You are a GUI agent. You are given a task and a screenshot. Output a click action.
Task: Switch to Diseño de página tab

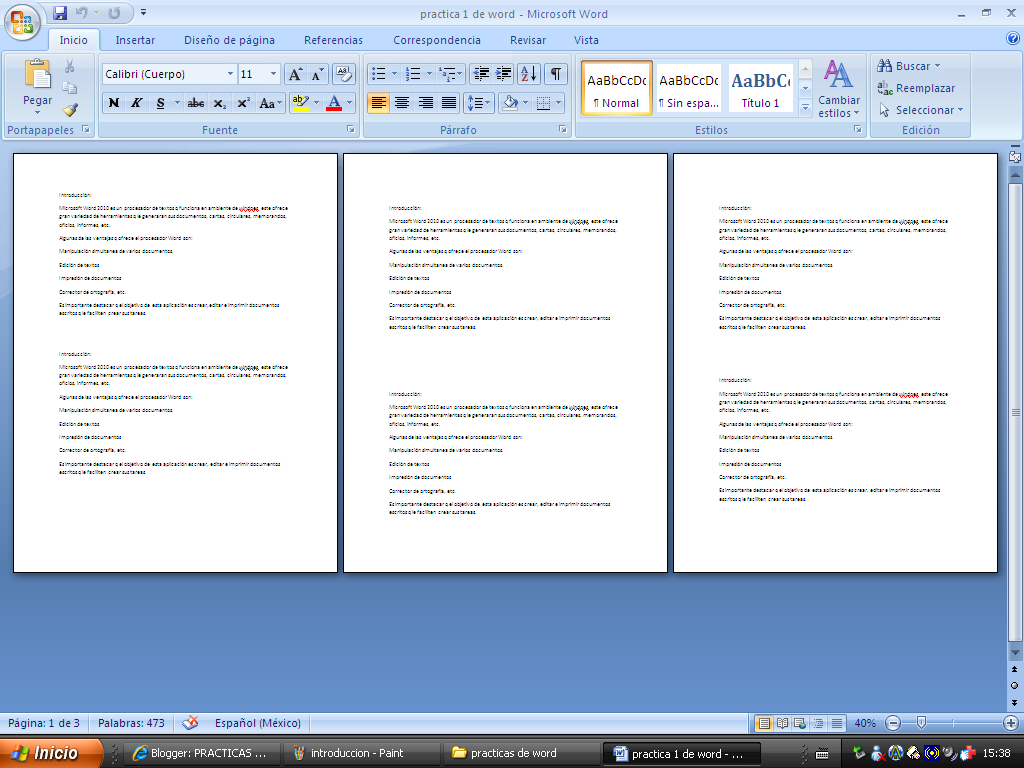[x=229, y=40]
